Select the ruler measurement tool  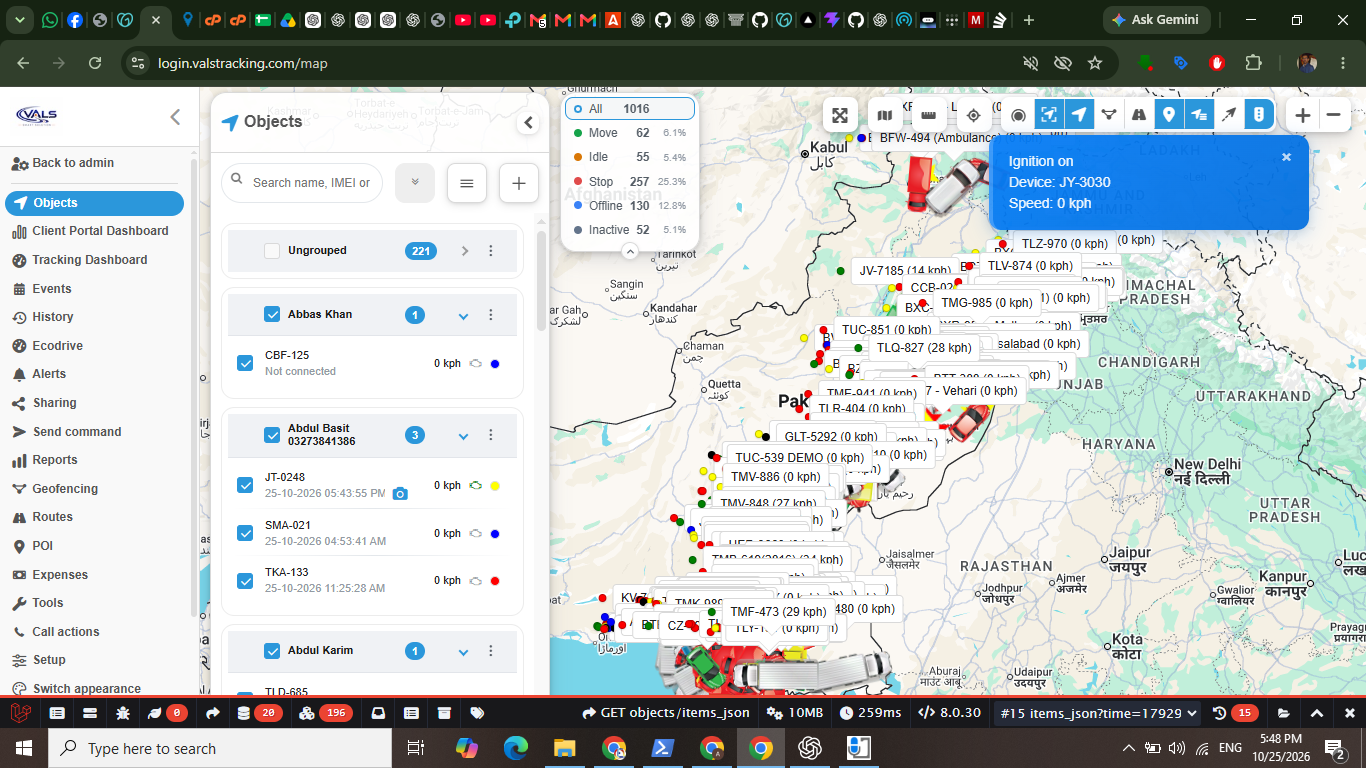pyautogui.click(x=929, y=115)
